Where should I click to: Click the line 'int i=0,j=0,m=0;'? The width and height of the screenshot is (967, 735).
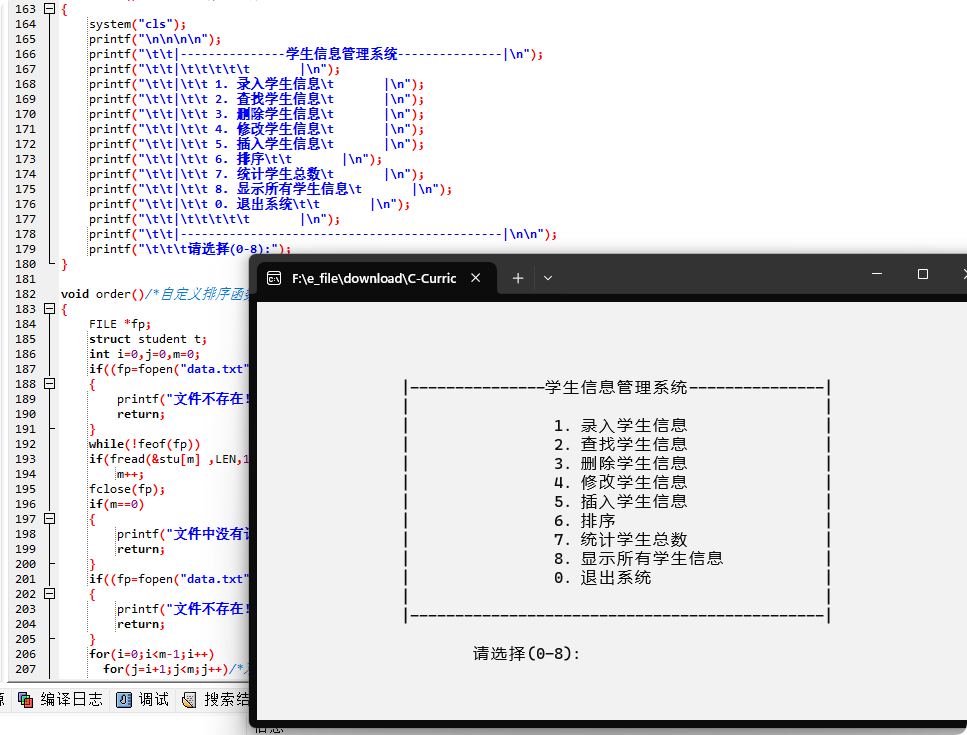click(x=144, y=354)
